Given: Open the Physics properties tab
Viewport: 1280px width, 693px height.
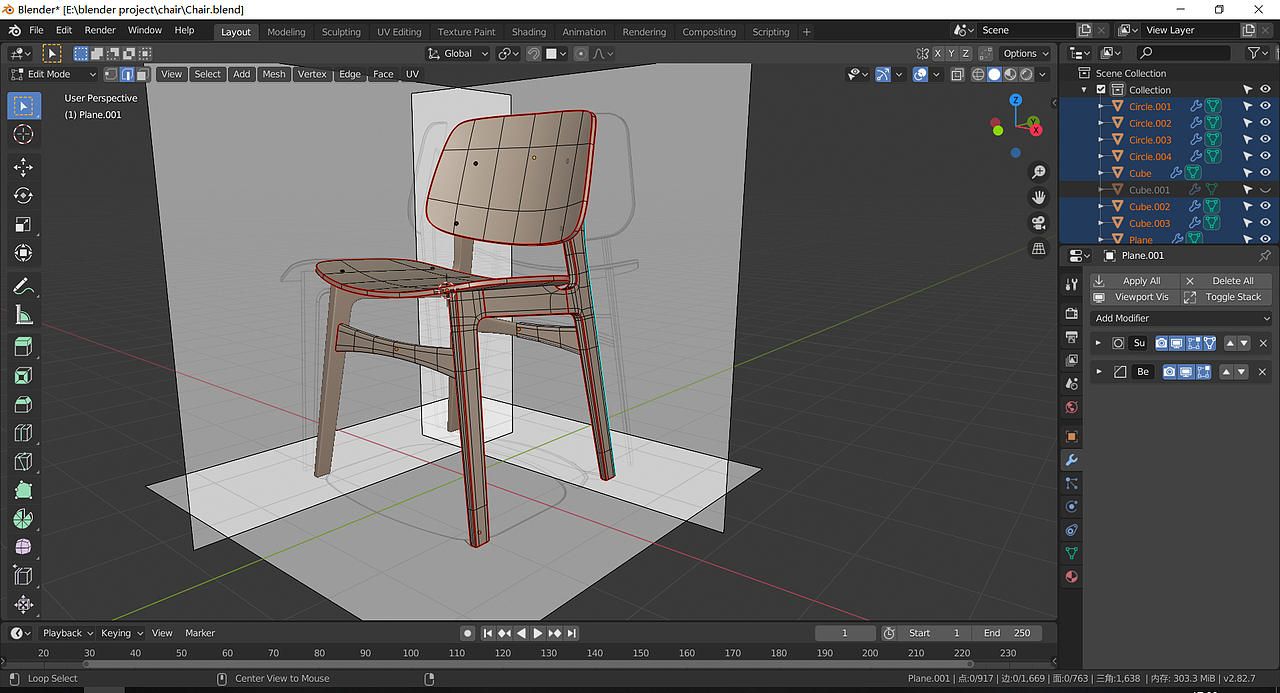Looking at the screenshot, I should [1071, 506].
